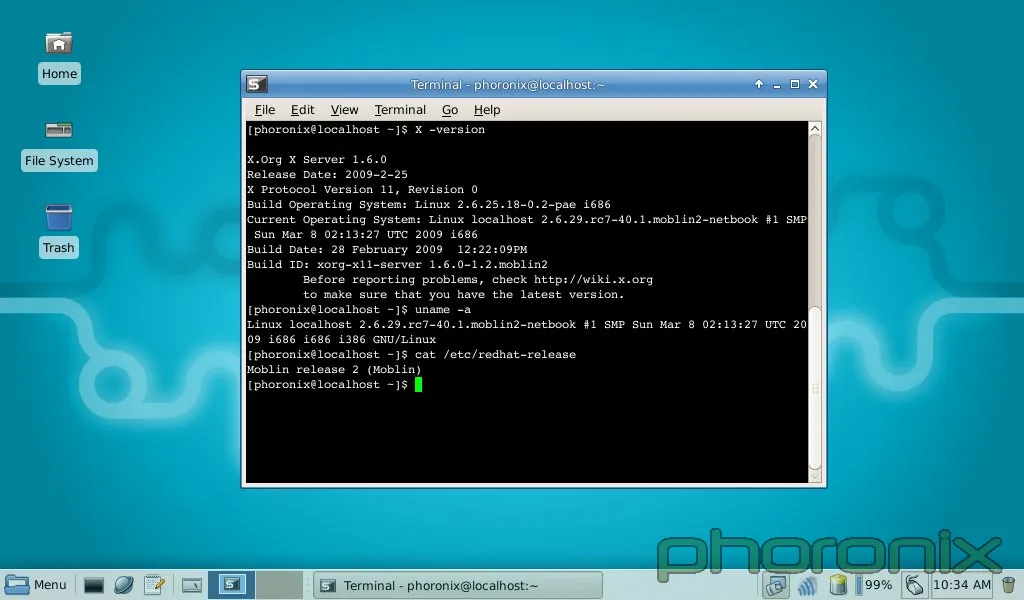Open the Help menu in Terminal
The height and width of the screenshot is (600, 1024).
487,110
